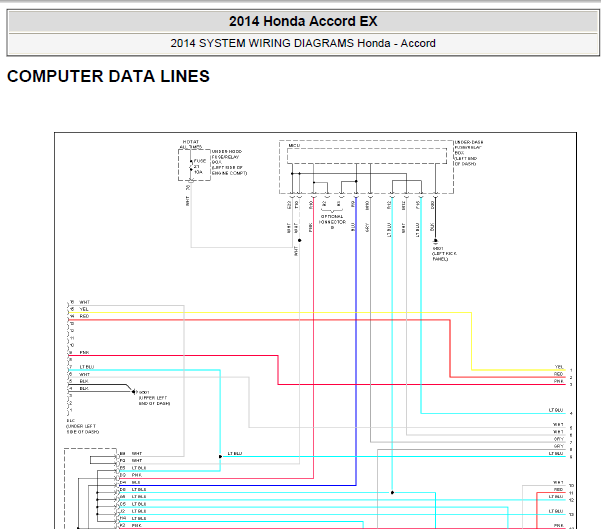Click DLC pin 4 "BLK" label
Image resolution: width=601 pixels, height=529 pixels.
tap(84, 388)
